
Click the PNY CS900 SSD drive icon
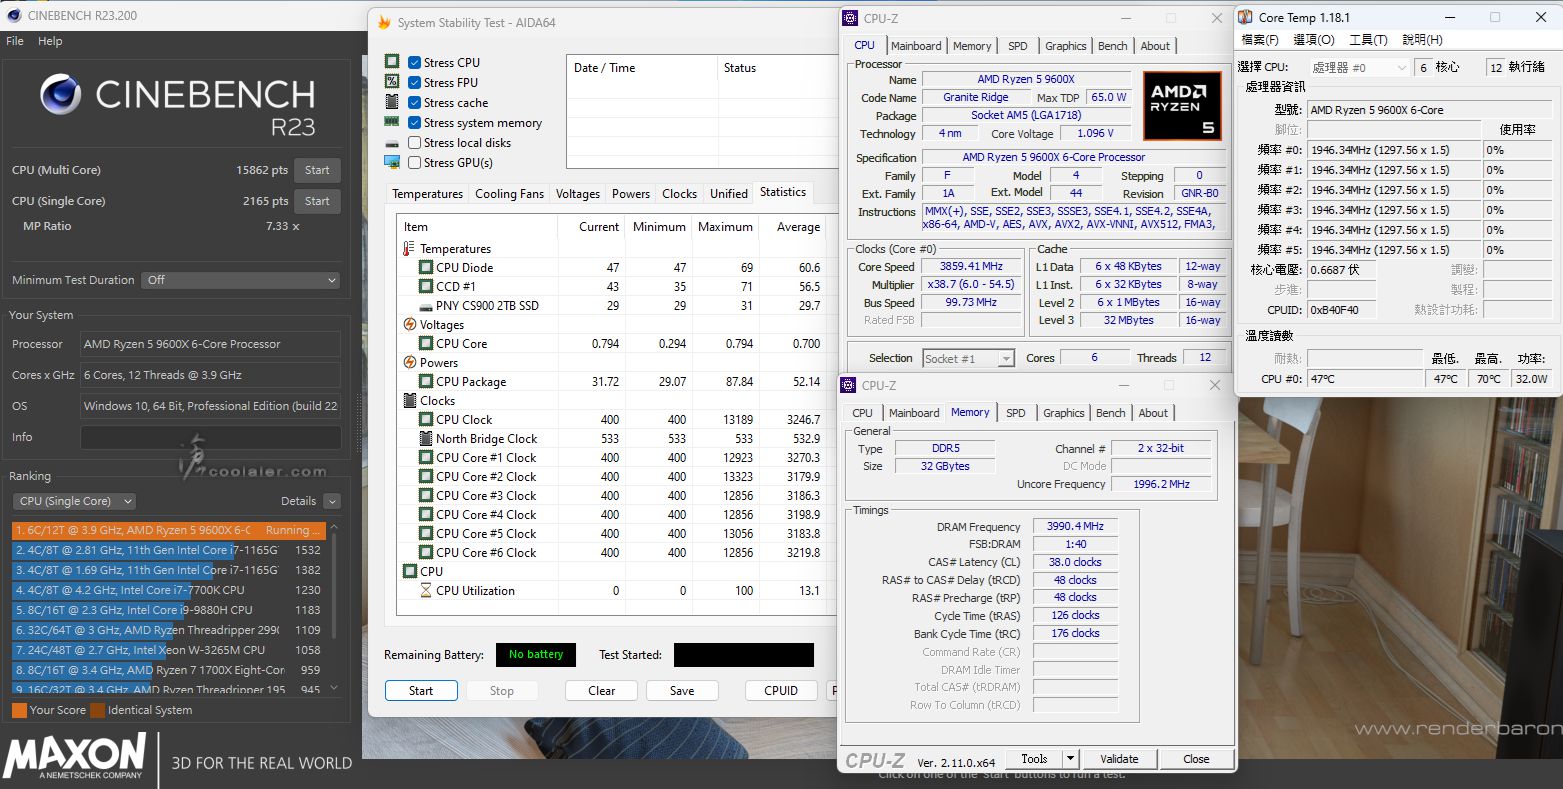tap(426, 306)
